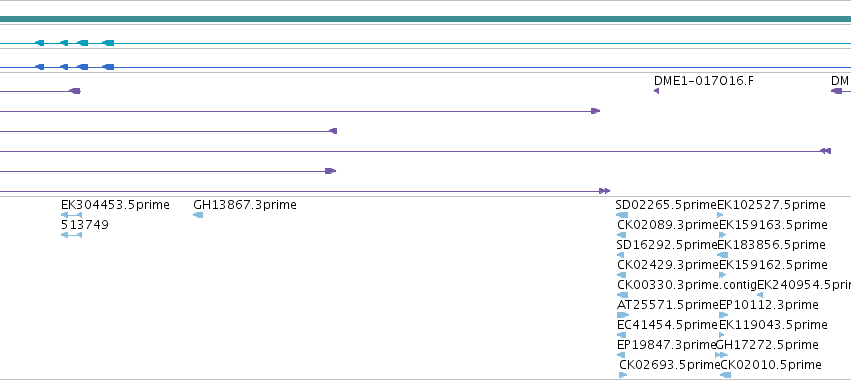Select the double-arrow glyph under EK304453.5prime
851x380 pixels.
click(72, 215)
